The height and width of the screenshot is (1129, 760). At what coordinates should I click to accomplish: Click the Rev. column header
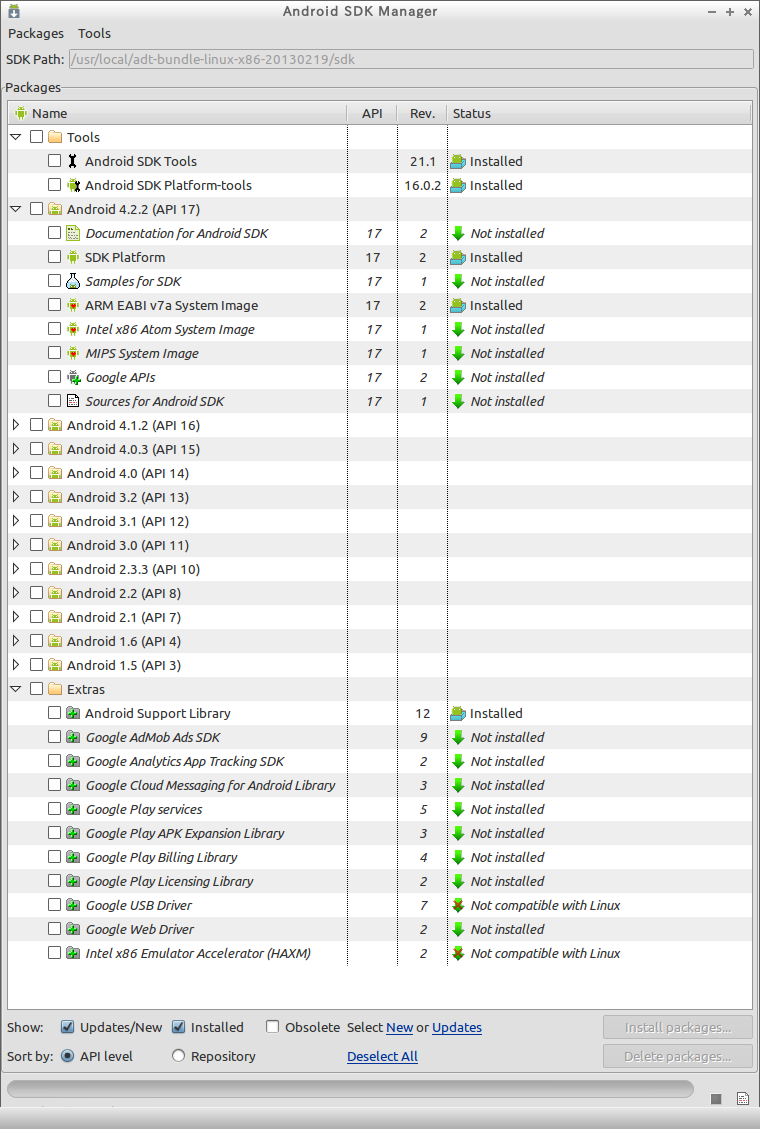point(422,113)
